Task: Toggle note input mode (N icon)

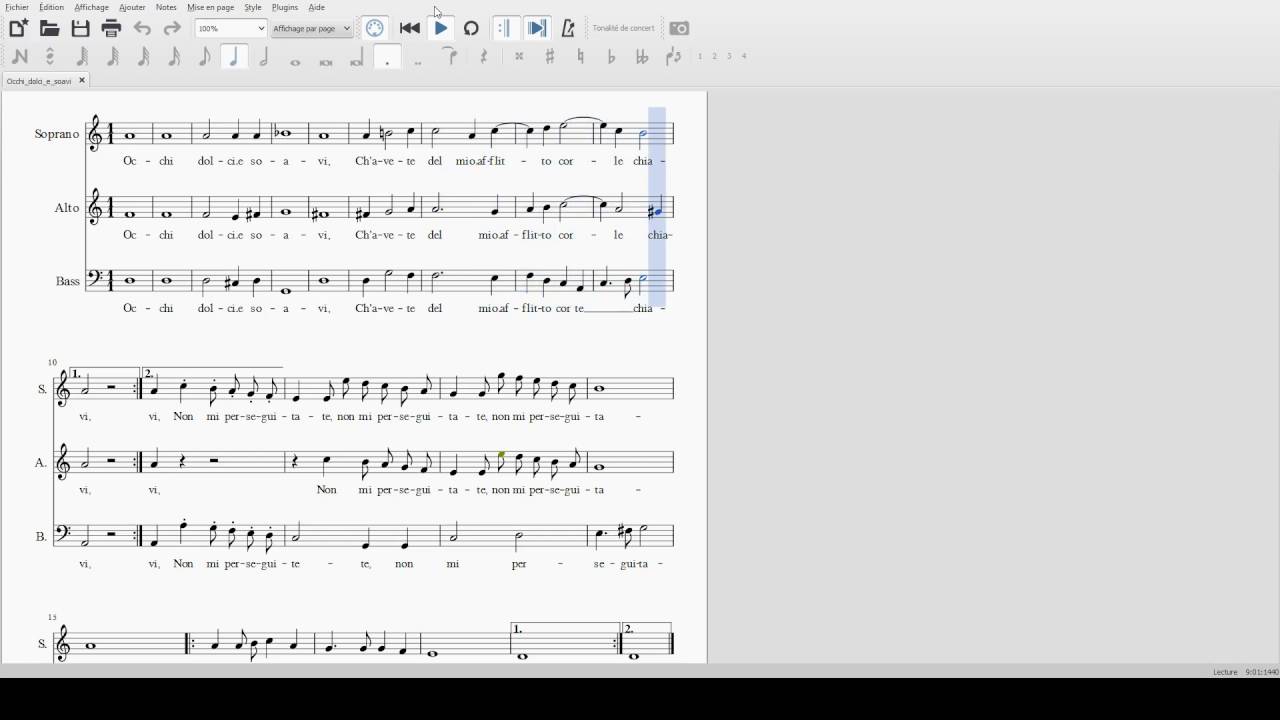Action: point(19,57)
